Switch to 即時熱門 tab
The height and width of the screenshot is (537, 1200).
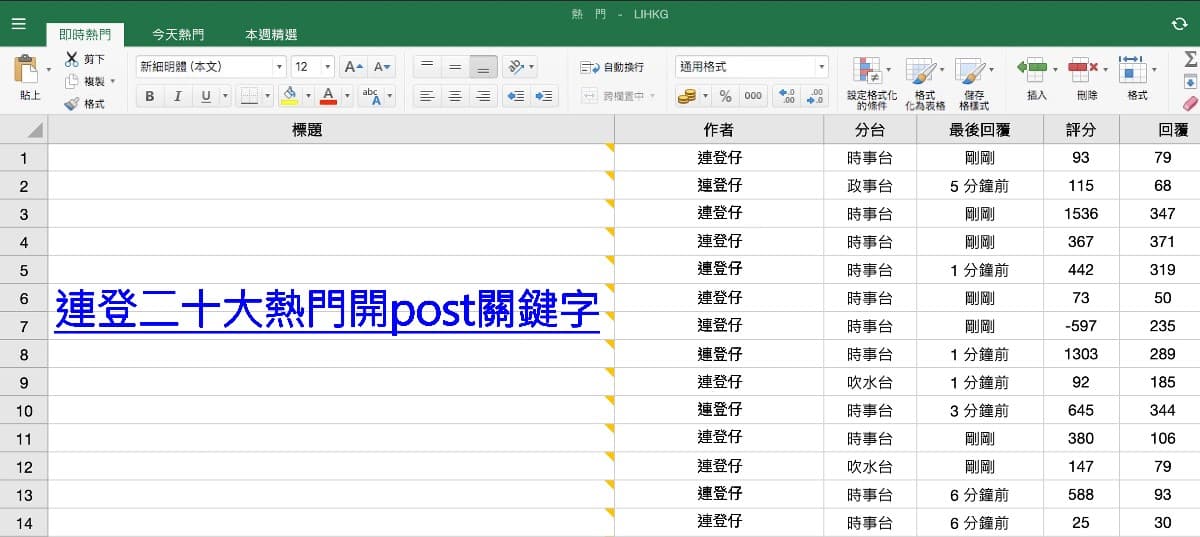85,35
